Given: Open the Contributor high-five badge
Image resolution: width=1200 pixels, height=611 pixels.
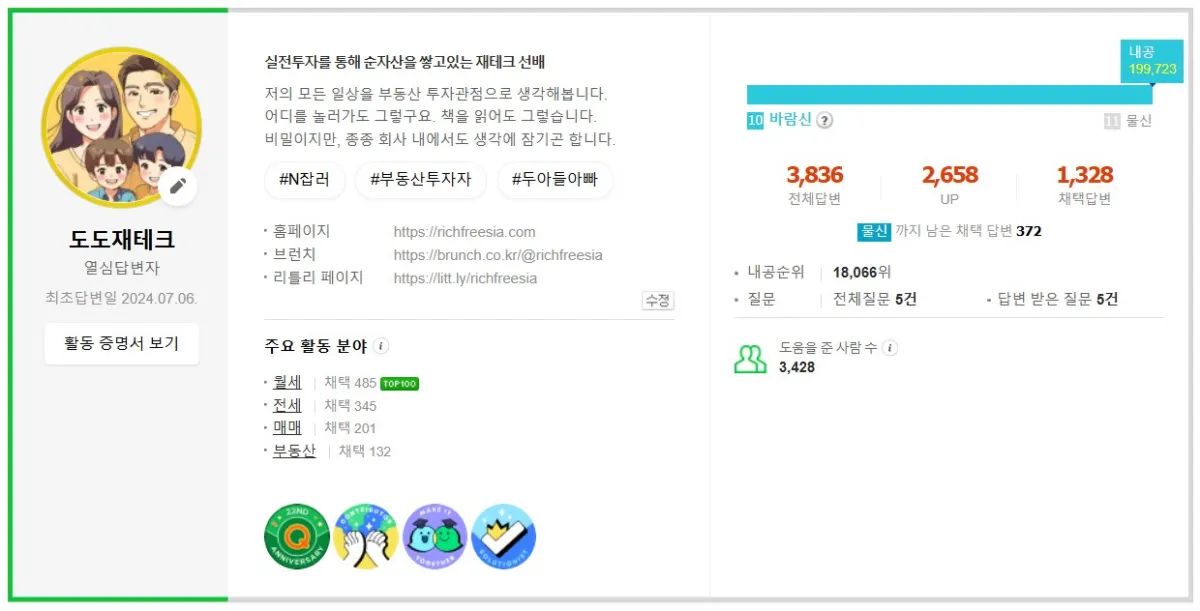Looking at the screenshot, I should [x=367, y=537].
